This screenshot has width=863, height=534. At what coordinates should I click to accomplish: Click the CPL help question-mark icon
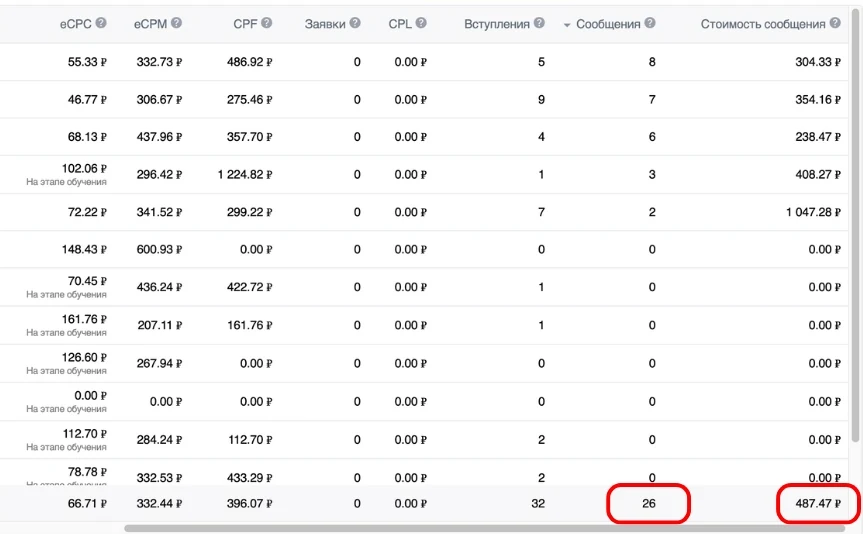[421, 23]
